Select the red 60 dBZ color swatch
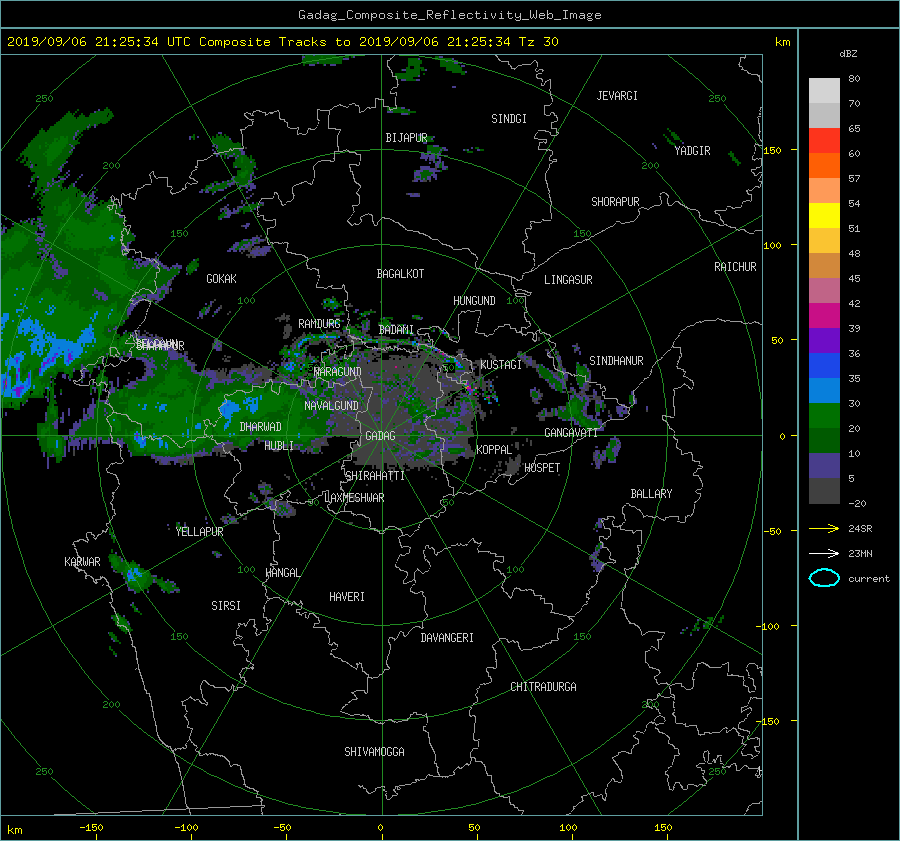This screenshot has height=841, width=900. click(824, 140)
